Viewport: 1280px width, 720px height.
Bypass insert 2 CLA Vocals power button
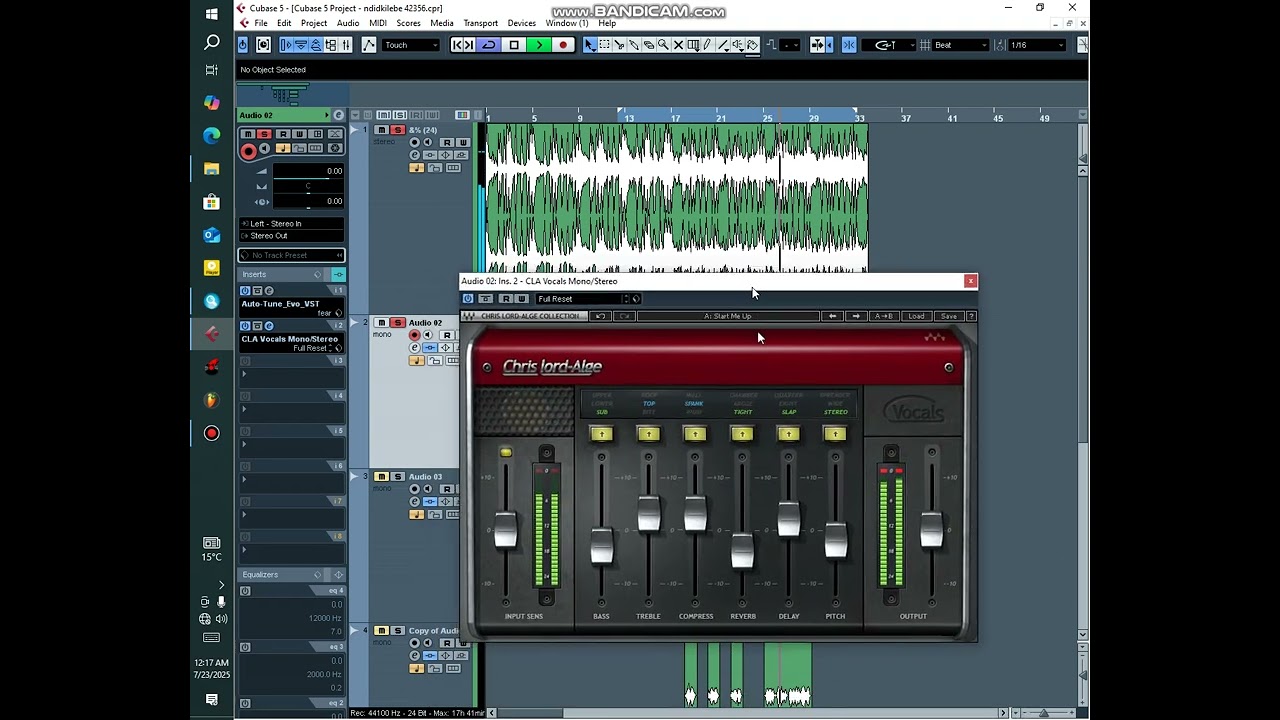tap(245, 326)
